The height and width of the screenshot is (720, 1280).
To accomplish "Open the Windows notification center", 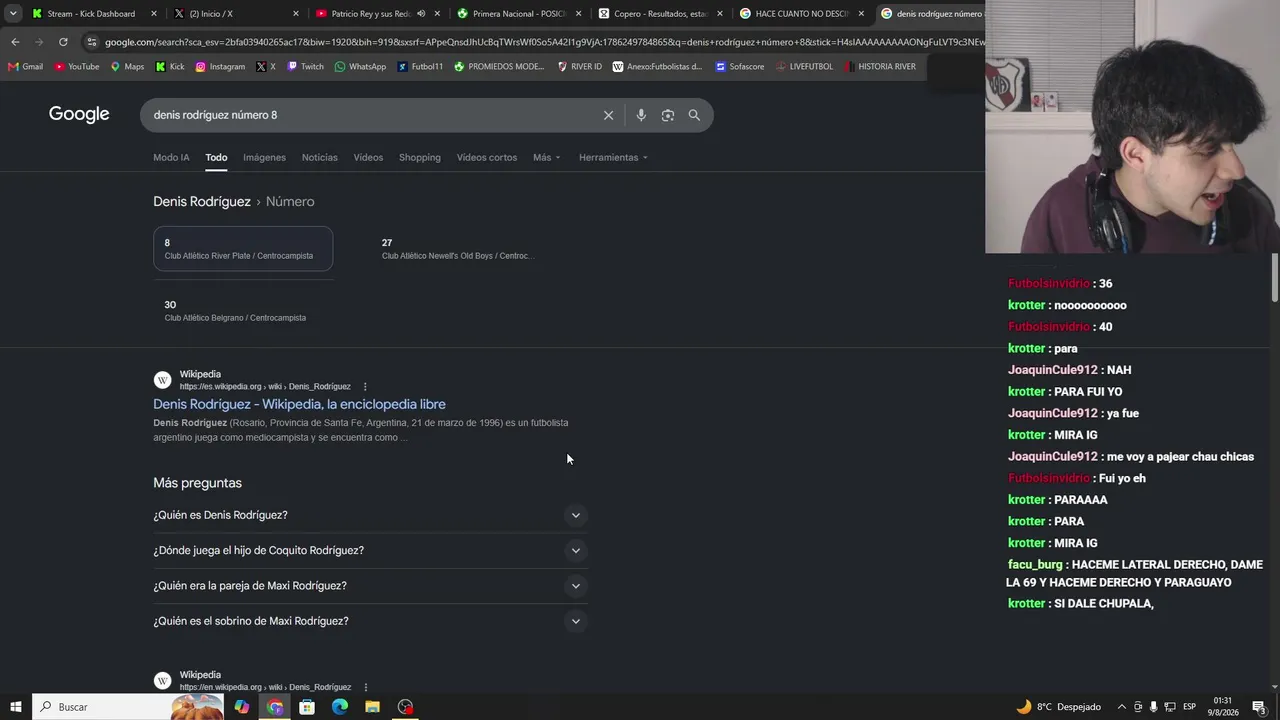I will coord(1259,707).
